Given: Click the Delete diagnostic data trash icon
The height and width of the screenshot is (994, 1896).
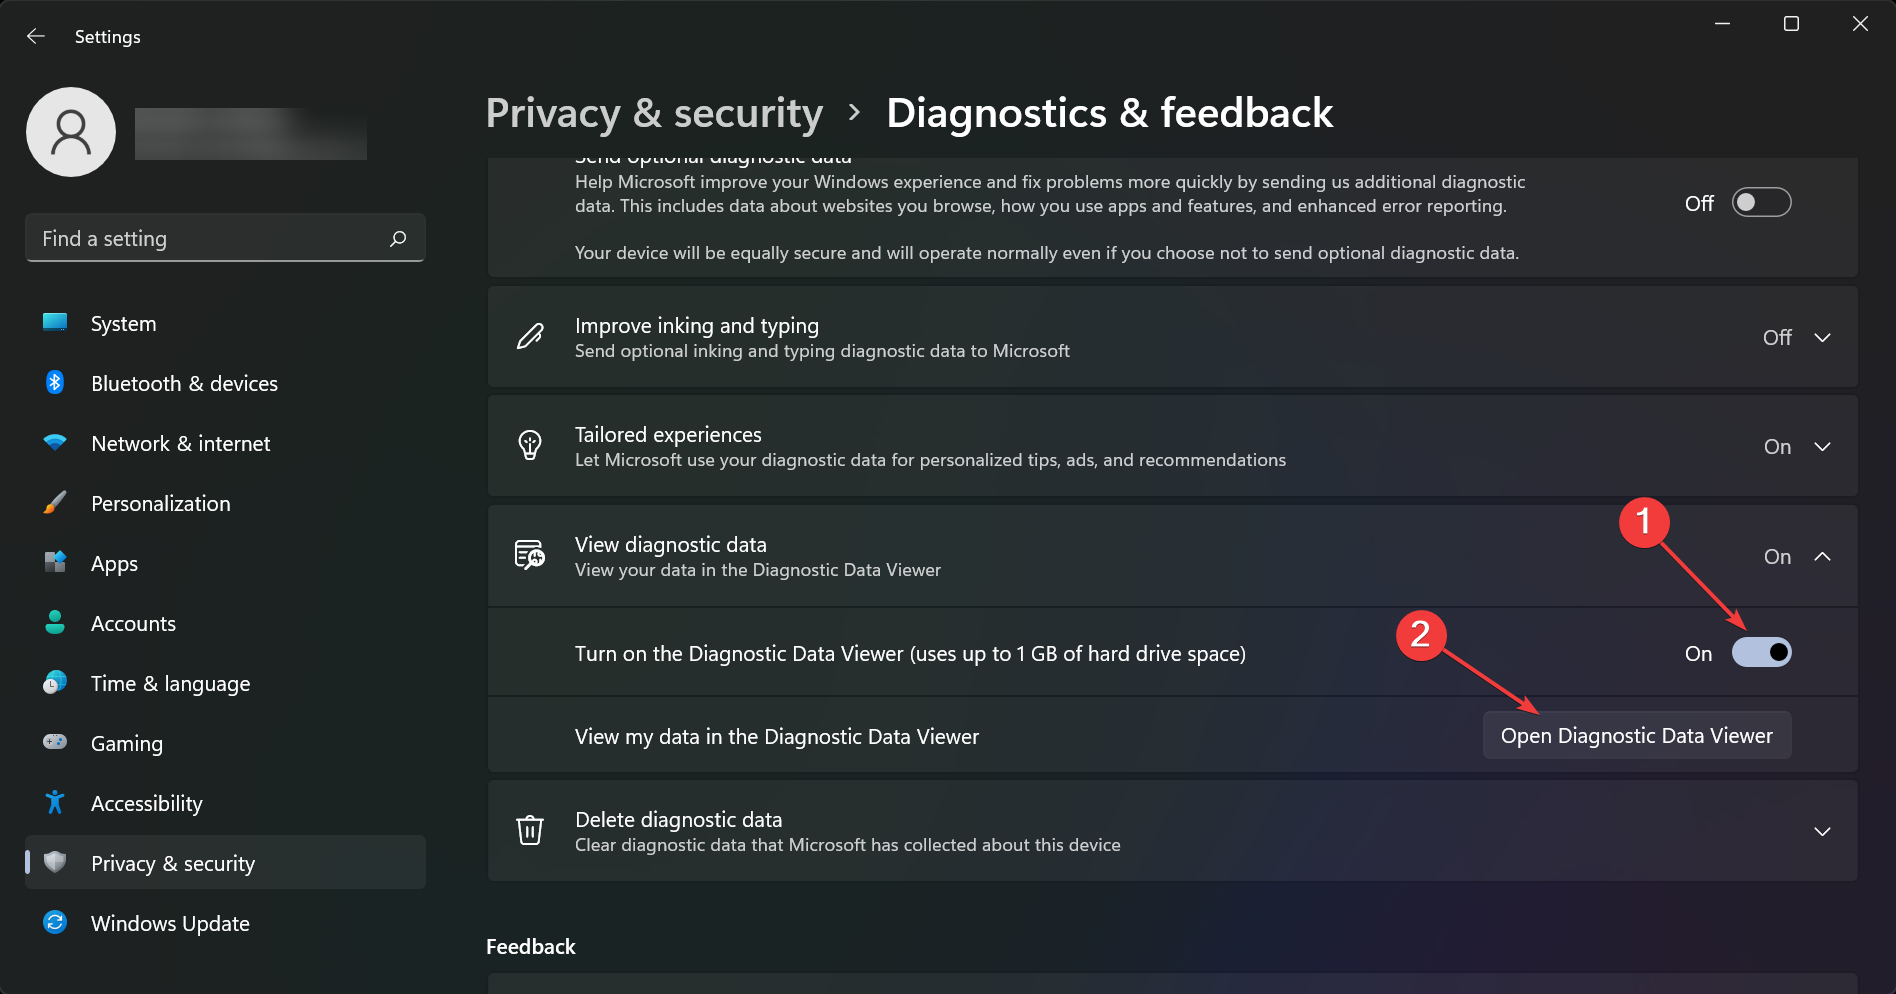Looking at the screenshot, I should click(x=530, y=830).
